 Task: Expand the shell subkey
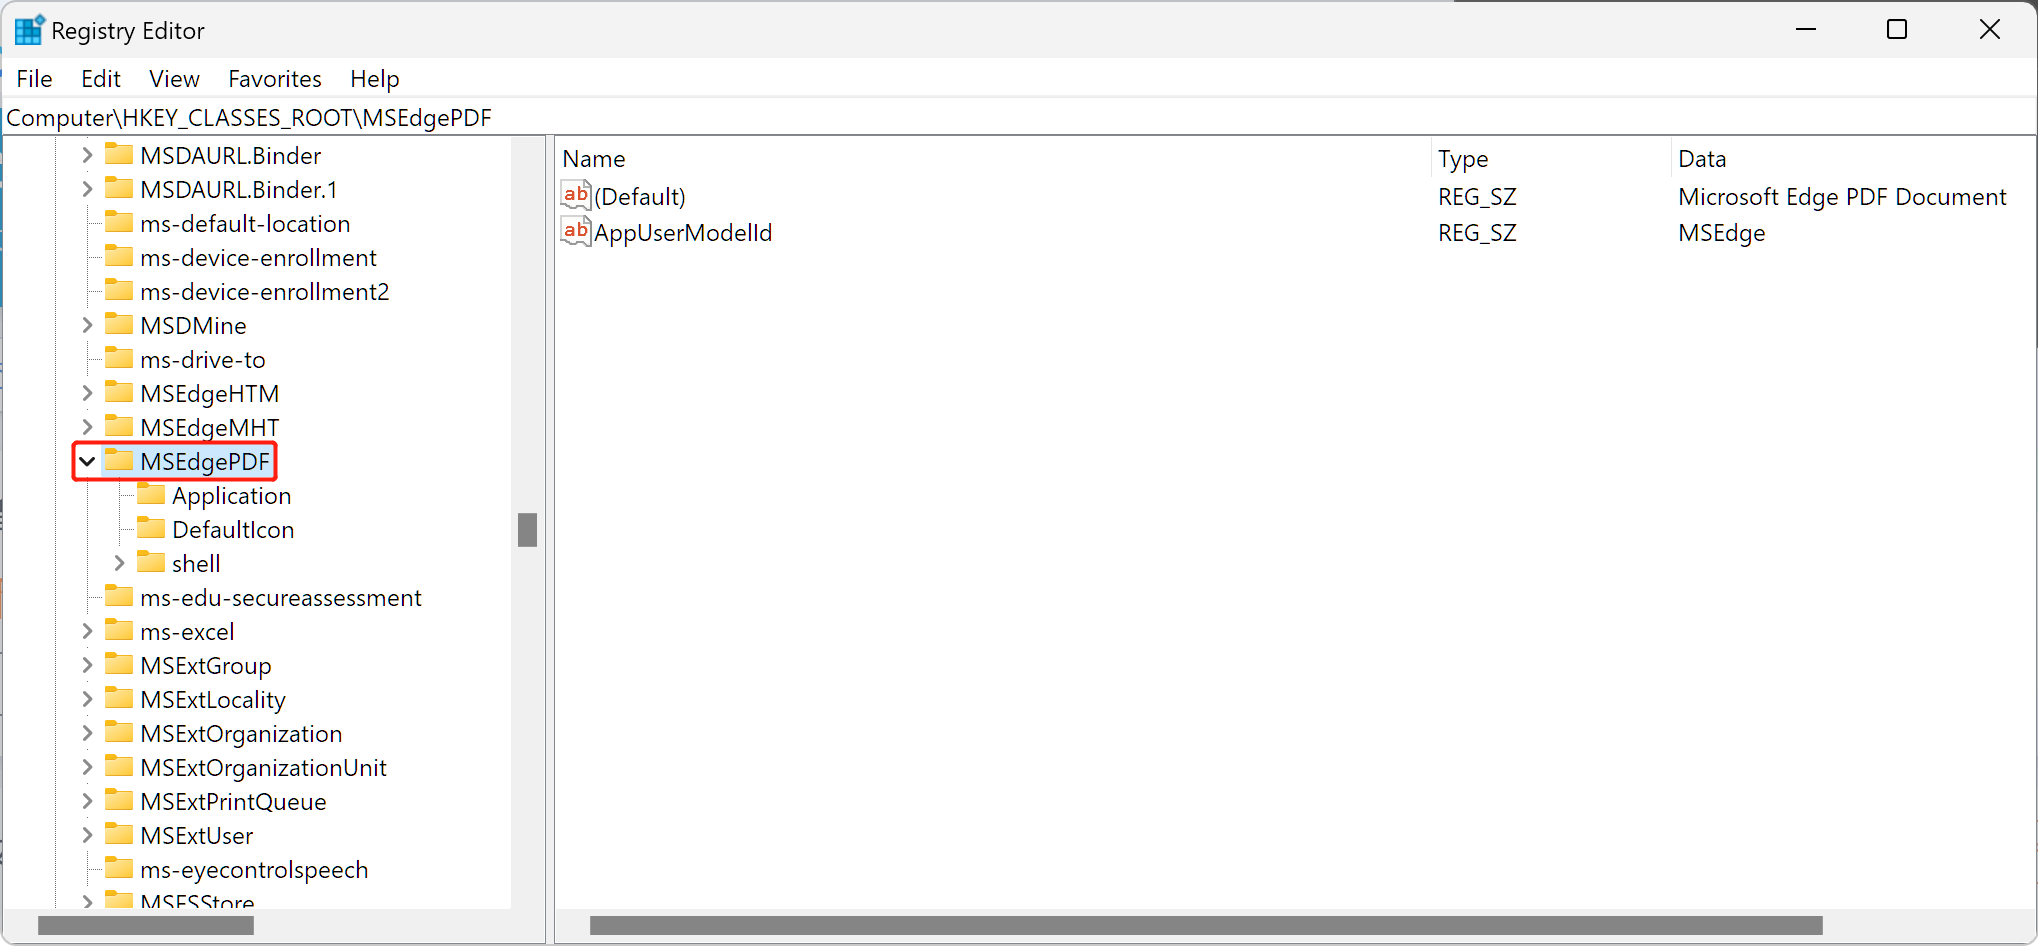[x=119, y=563]
